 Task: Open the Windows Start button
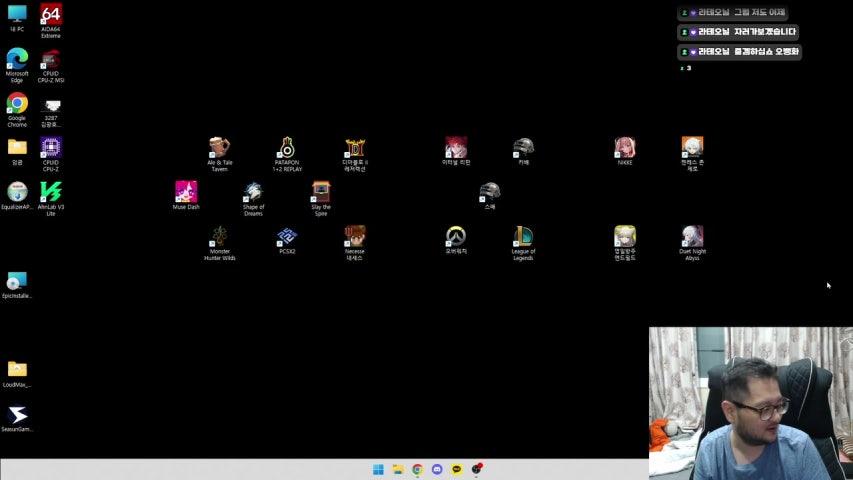378,469
